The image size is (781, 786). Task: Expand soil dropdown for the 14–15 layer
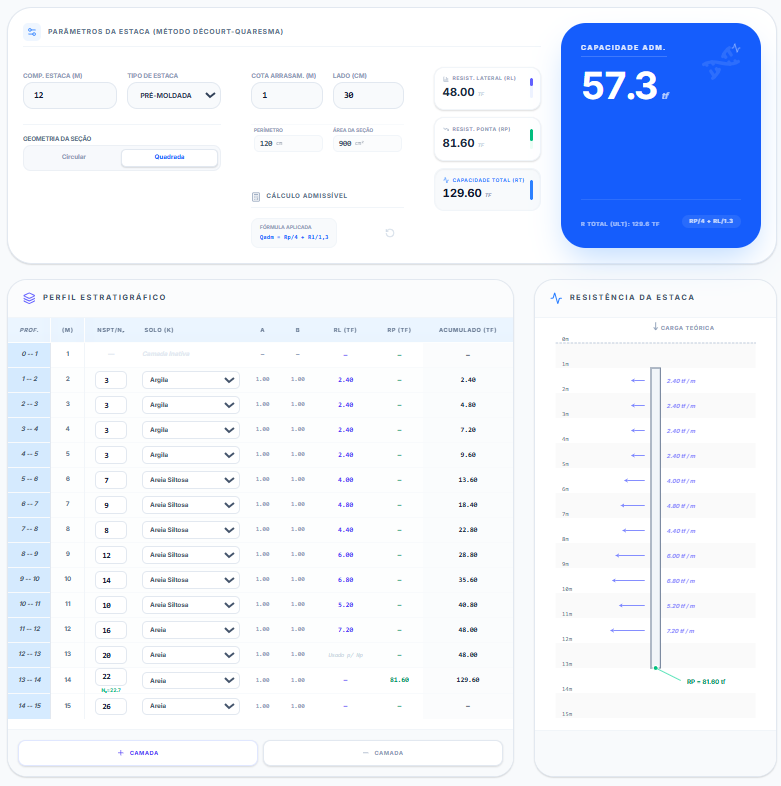(191, 706)
